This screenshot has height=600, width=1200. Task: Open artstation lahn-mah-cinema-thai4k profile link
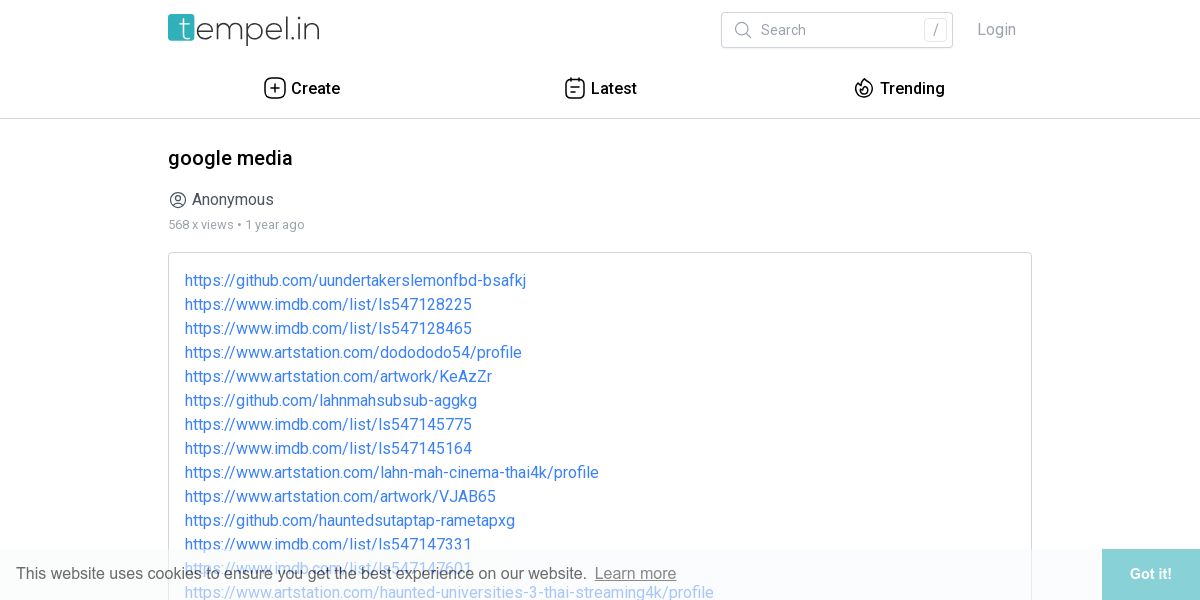point(392,473)
